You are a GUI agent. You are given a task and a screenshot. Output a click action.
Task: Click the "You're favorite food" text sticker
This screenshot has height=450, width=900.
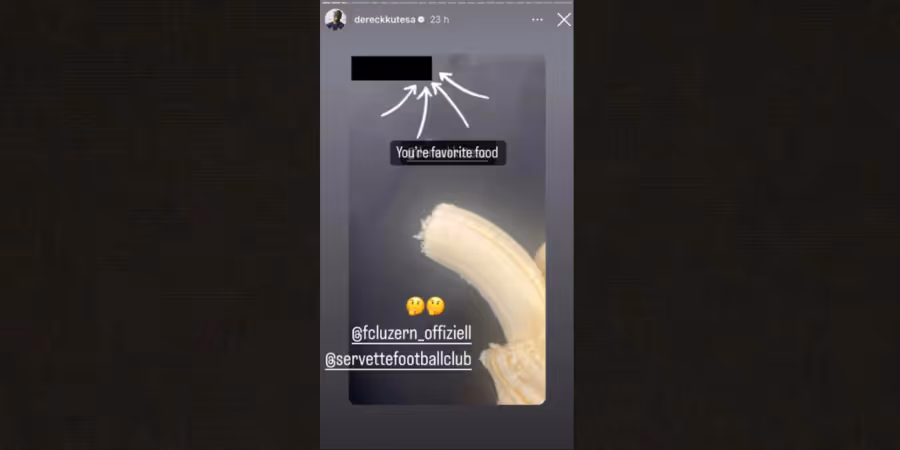click(x=448, y=153)
